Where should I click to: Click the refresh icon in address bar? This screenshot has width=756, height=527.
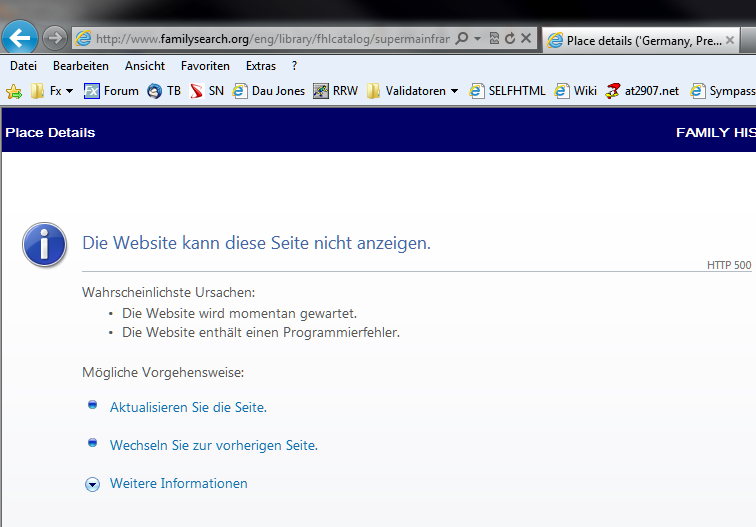(510, 39)
